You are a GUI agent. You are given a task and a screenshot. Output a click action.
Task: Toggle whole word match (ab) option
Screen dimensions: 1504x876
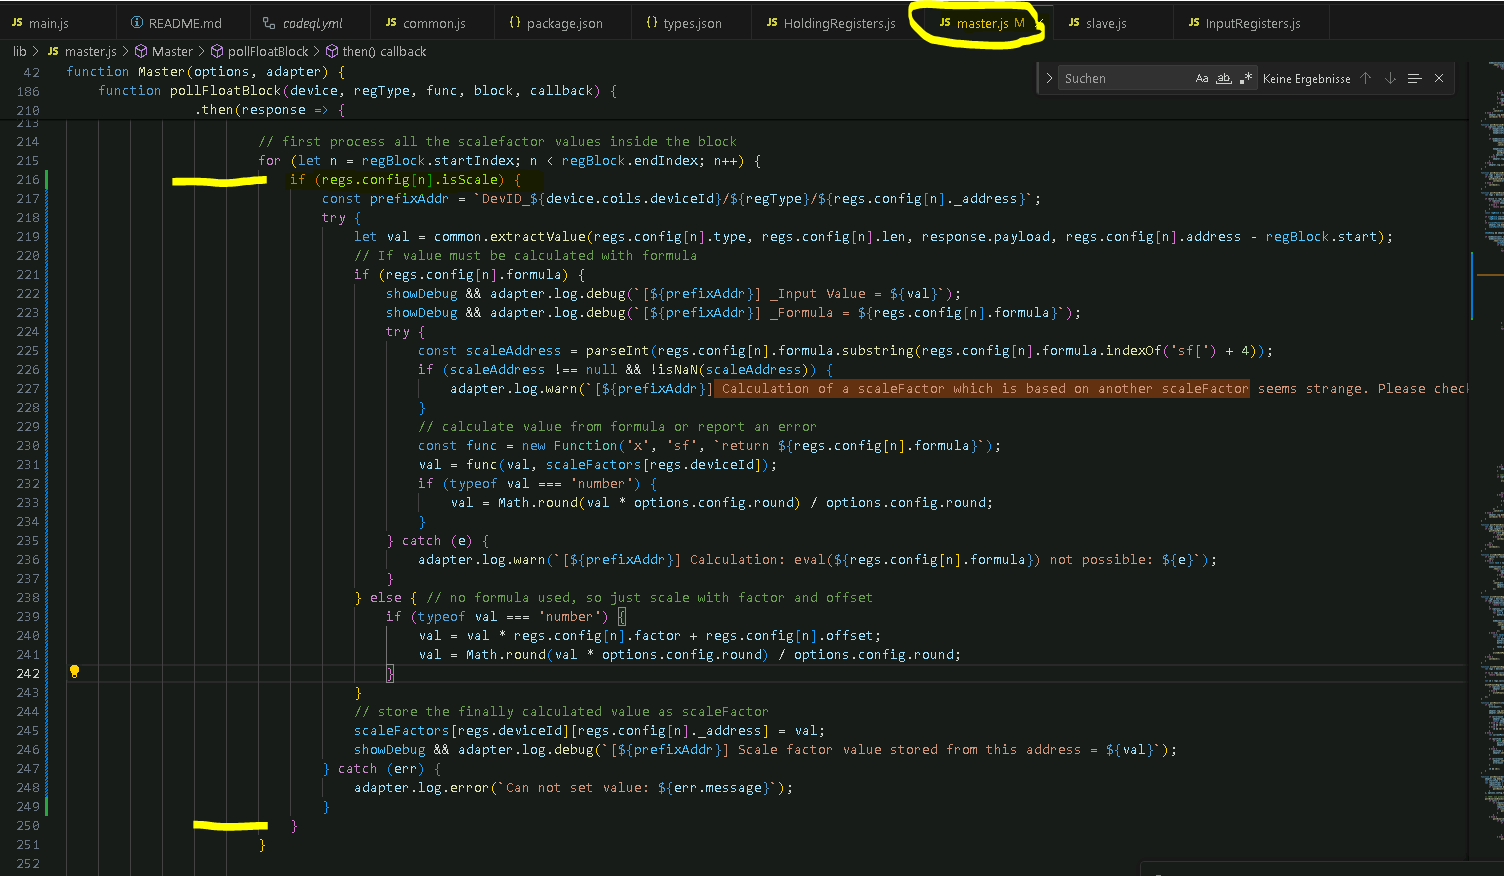coord(1224,78)
